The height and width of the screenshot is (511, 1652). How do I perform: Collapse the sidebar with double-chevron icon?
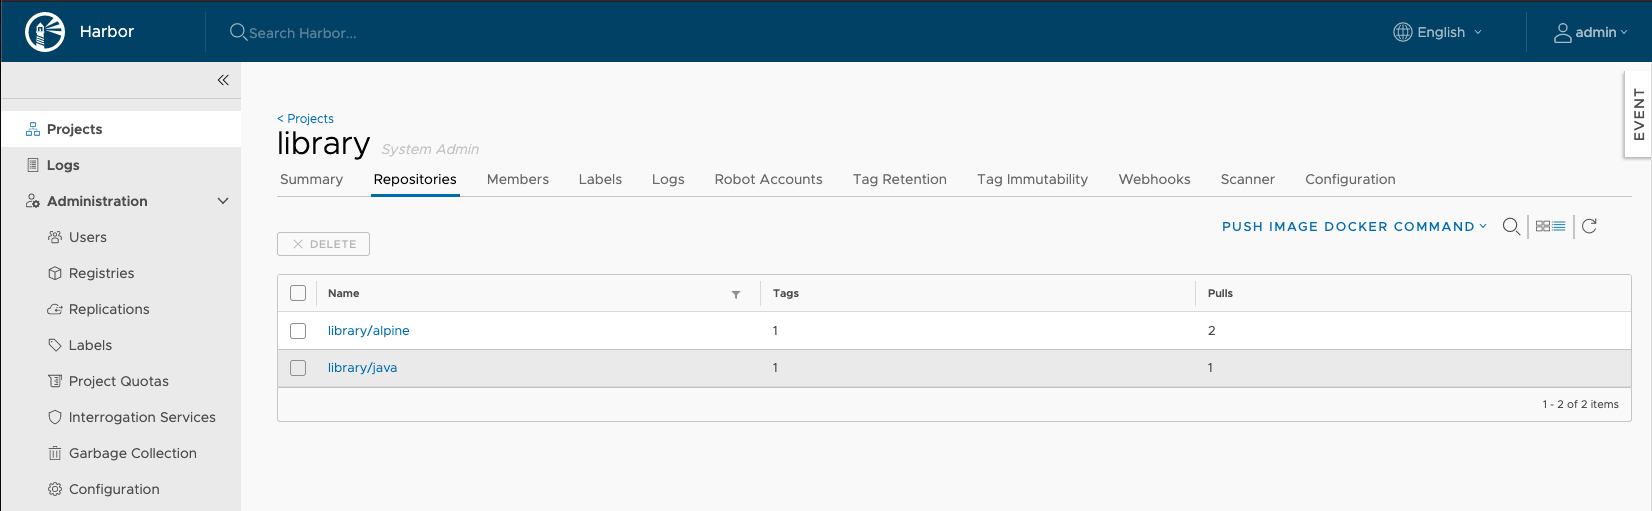pyautogui.click(x=223, y=80)
